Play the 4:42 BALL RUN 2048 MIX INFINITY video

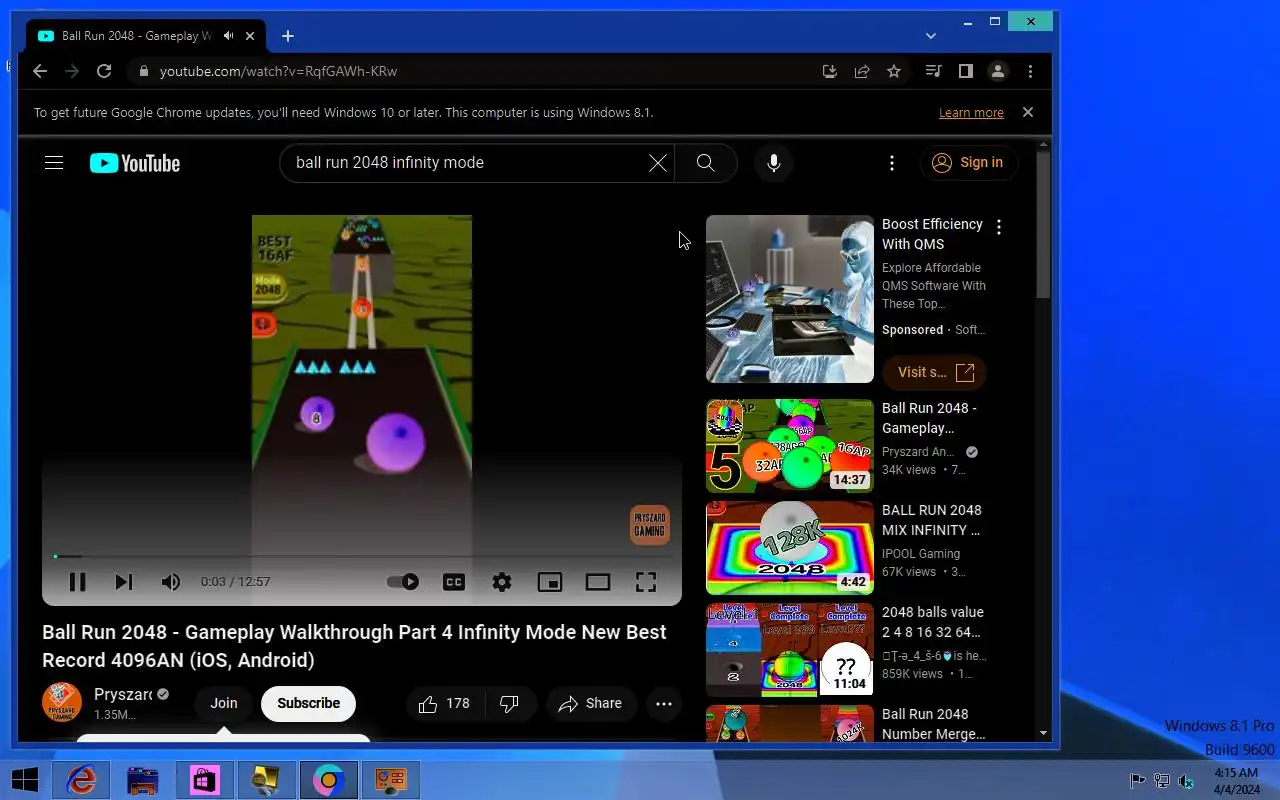point(790,548)
